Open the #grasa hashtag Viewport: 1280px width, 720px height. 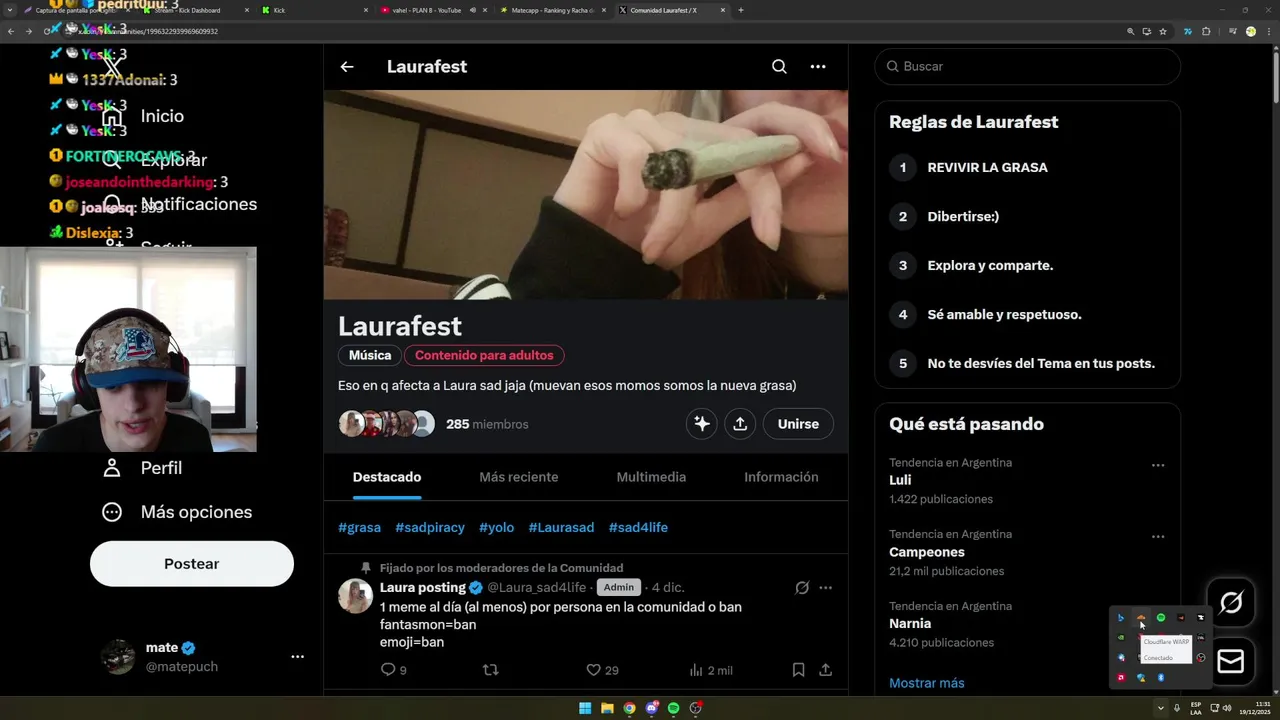tap(359, 527)
